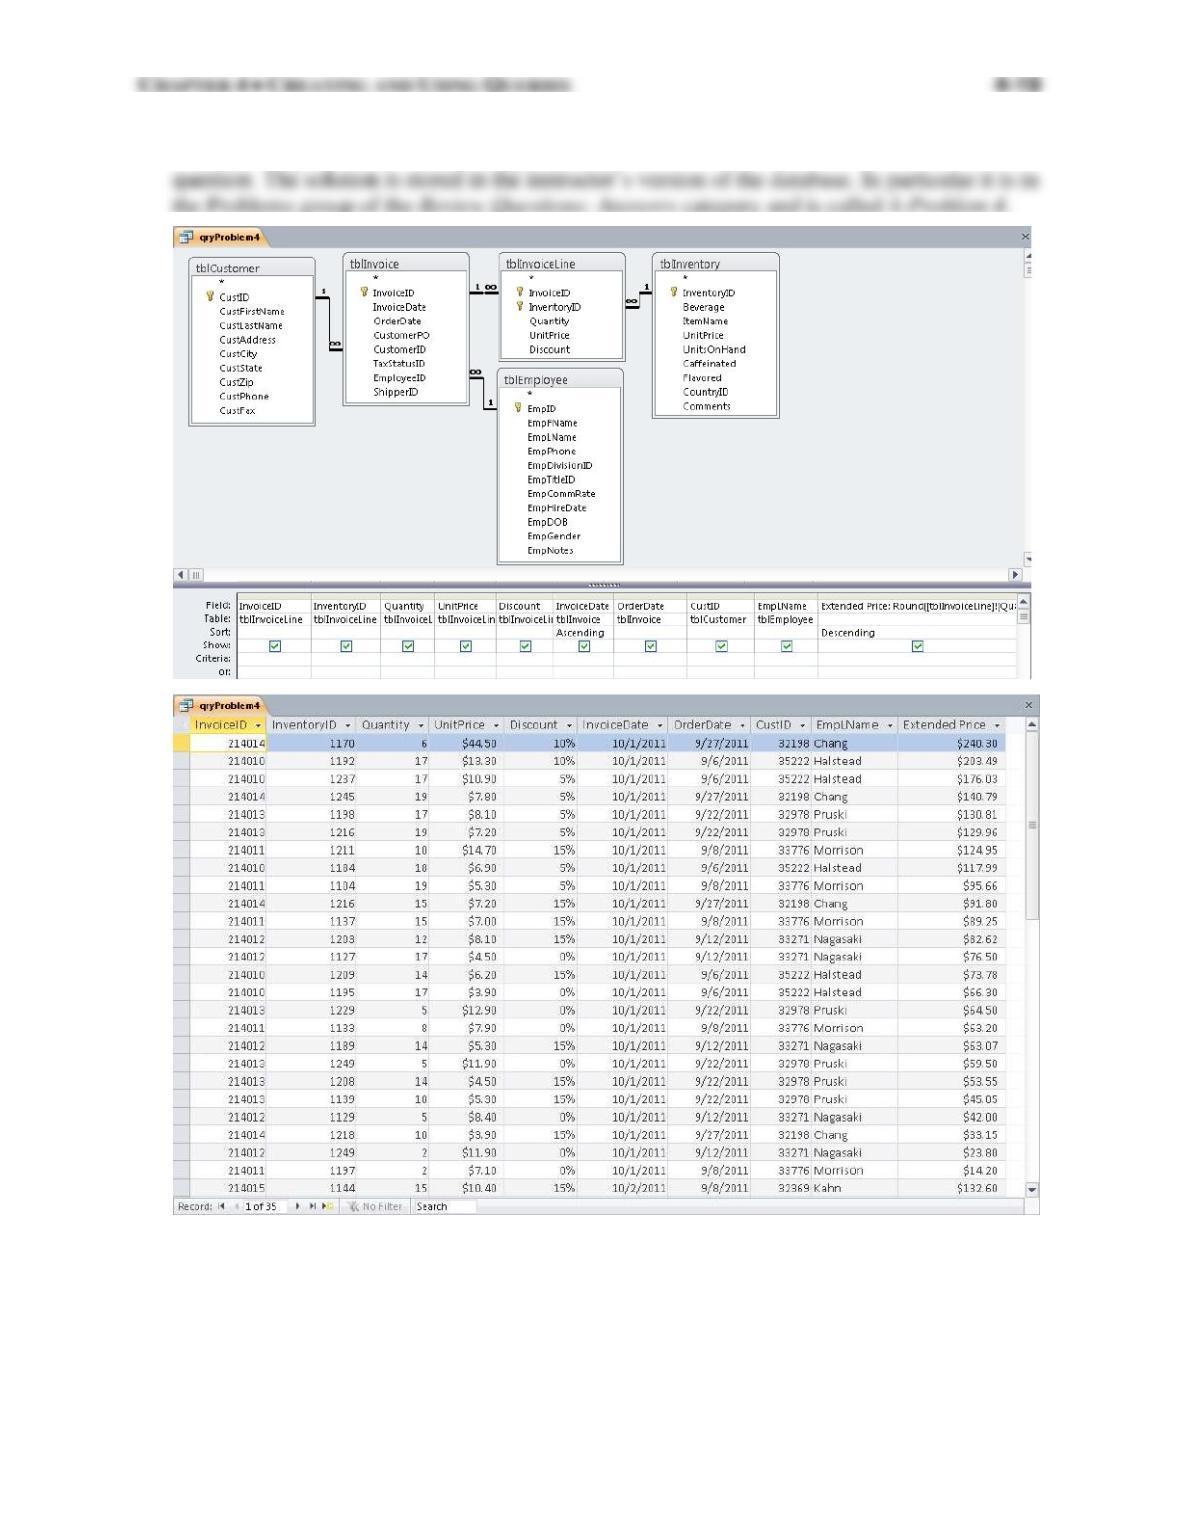Image resolution: width=1180 pixels, height=1527 pixels.
Task: Click the CustID primary key icon in tblCustomer
Action: (210, 296)
